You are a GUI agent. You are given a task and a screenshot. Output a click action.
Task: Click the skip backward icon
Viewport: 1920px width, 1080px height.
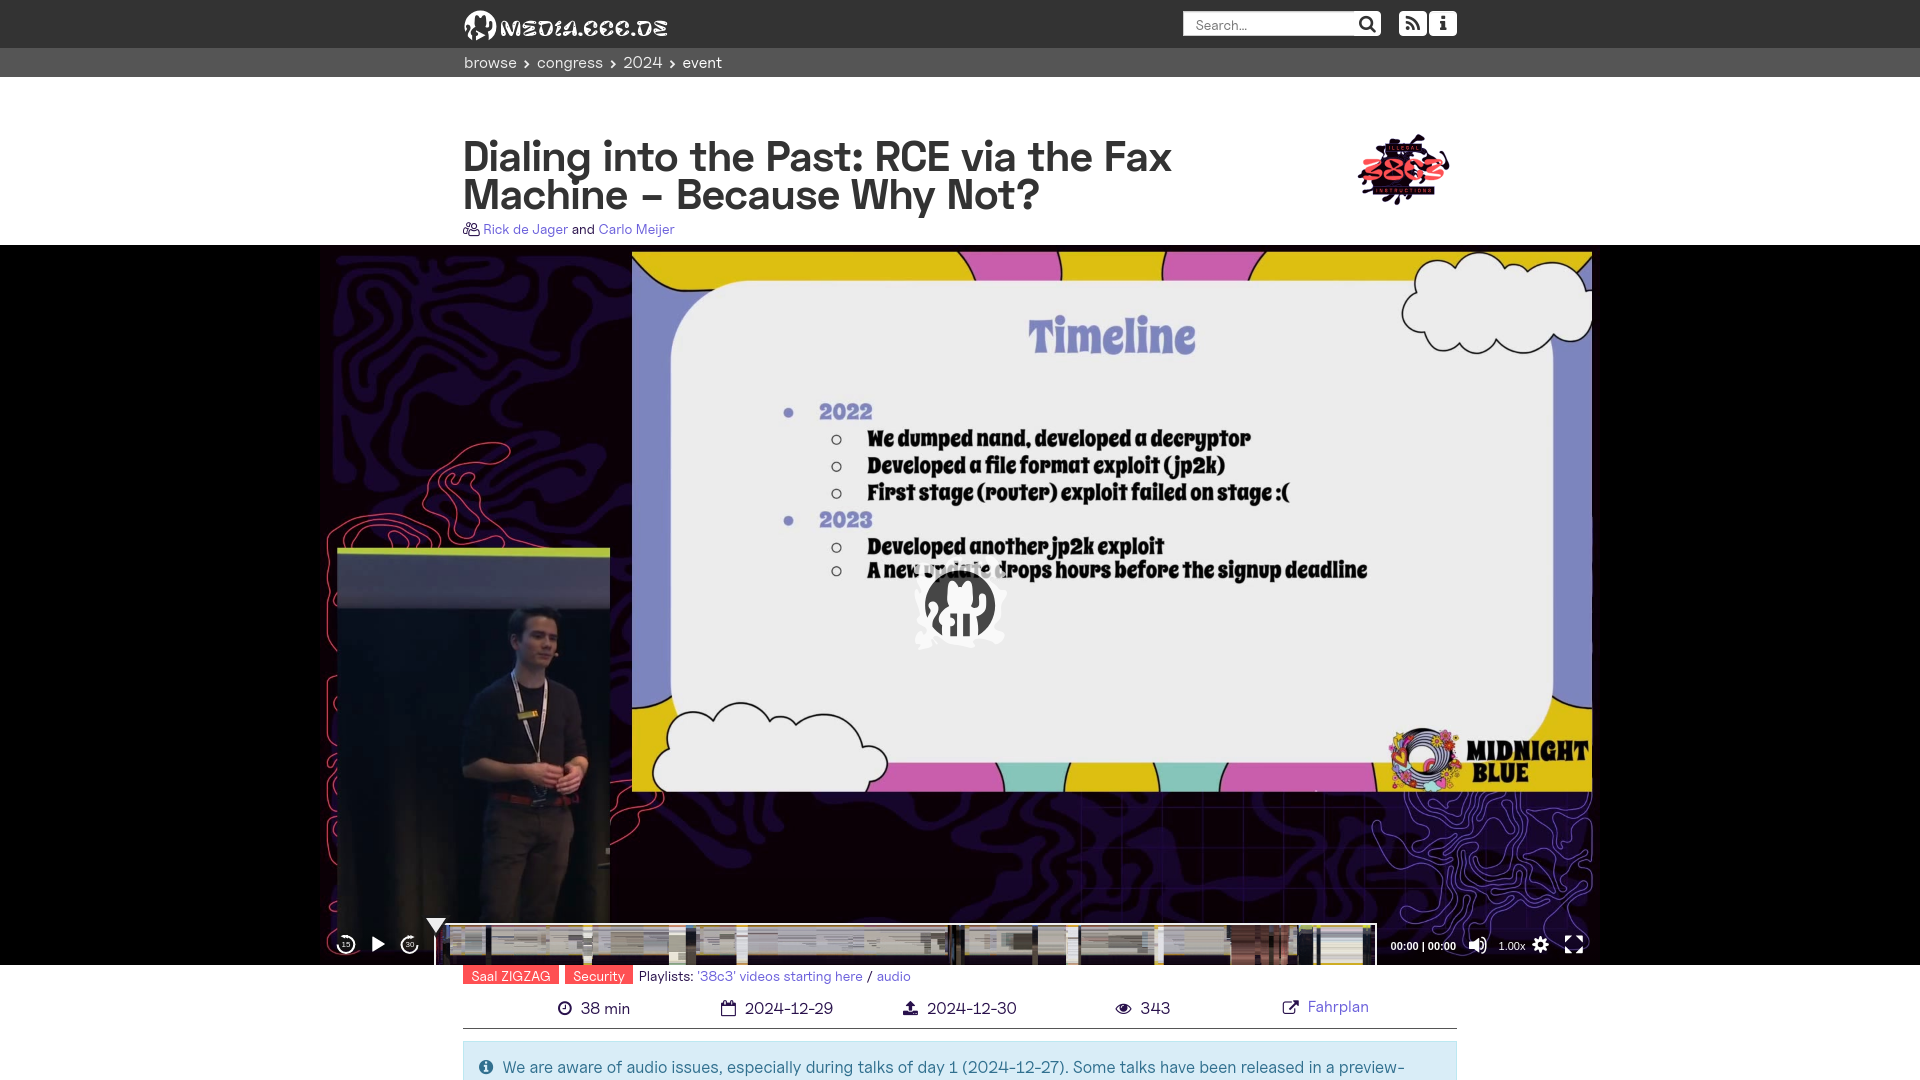(345, 944)
